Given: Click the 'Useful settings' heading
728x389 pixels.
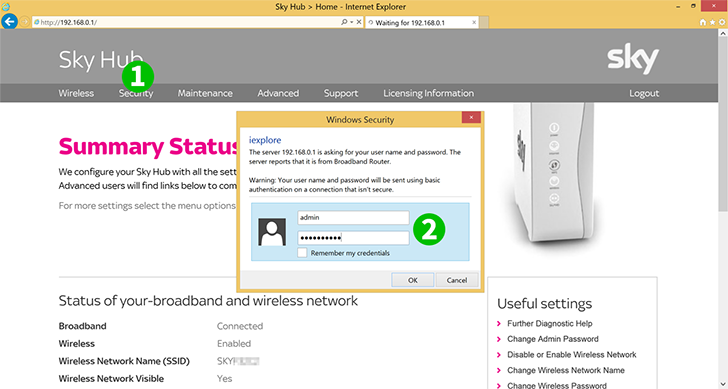Looking at the screenshot, I should point(545,304).
